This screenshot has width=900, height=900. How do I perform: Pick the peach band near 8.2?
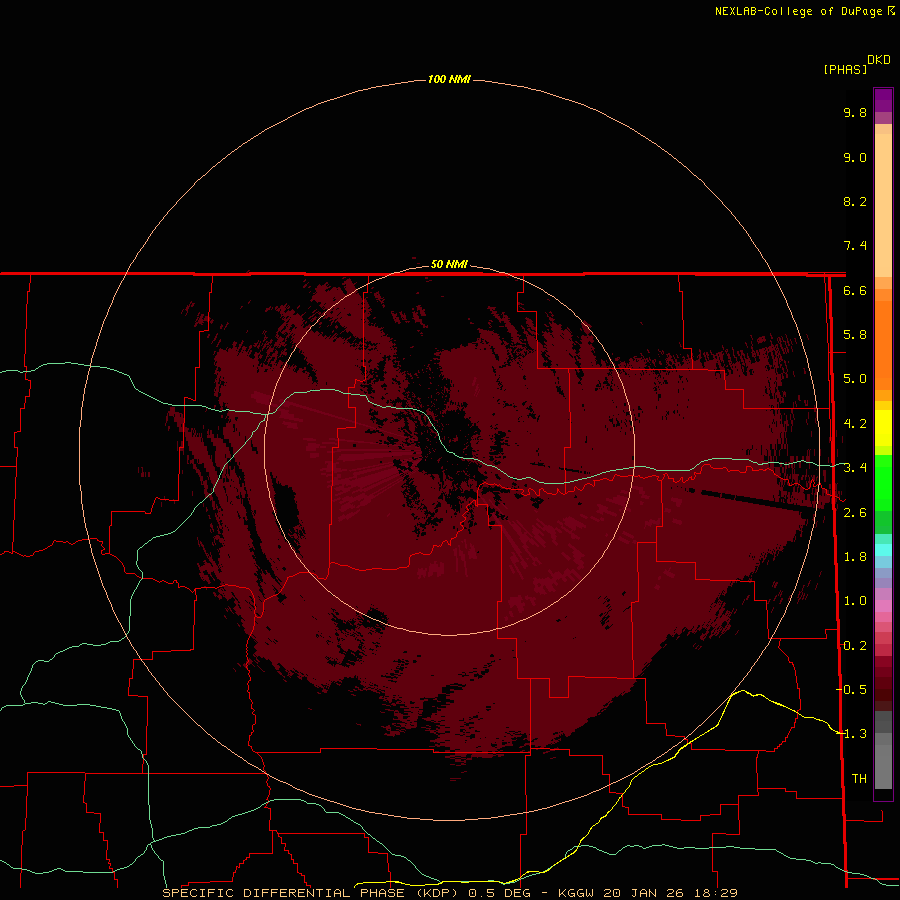point(883,205)
